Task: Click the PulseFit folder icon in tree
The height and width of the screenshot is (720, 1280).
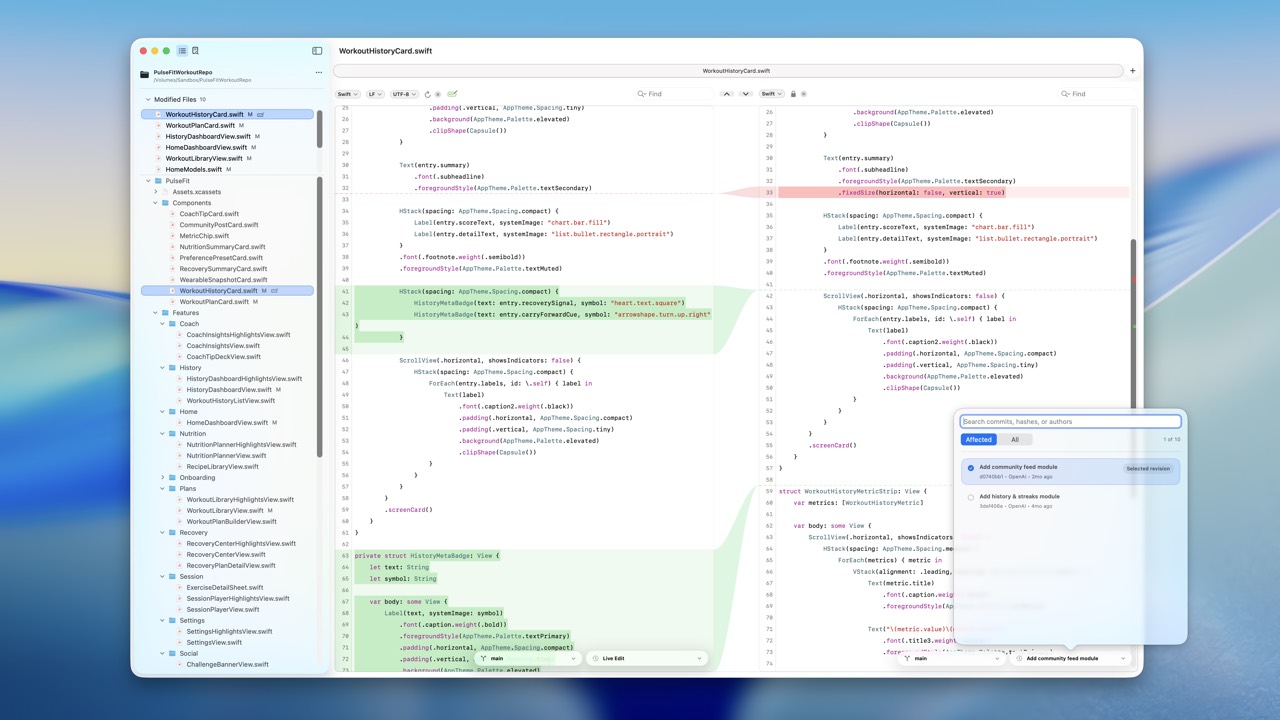Action: click(159, 181)
